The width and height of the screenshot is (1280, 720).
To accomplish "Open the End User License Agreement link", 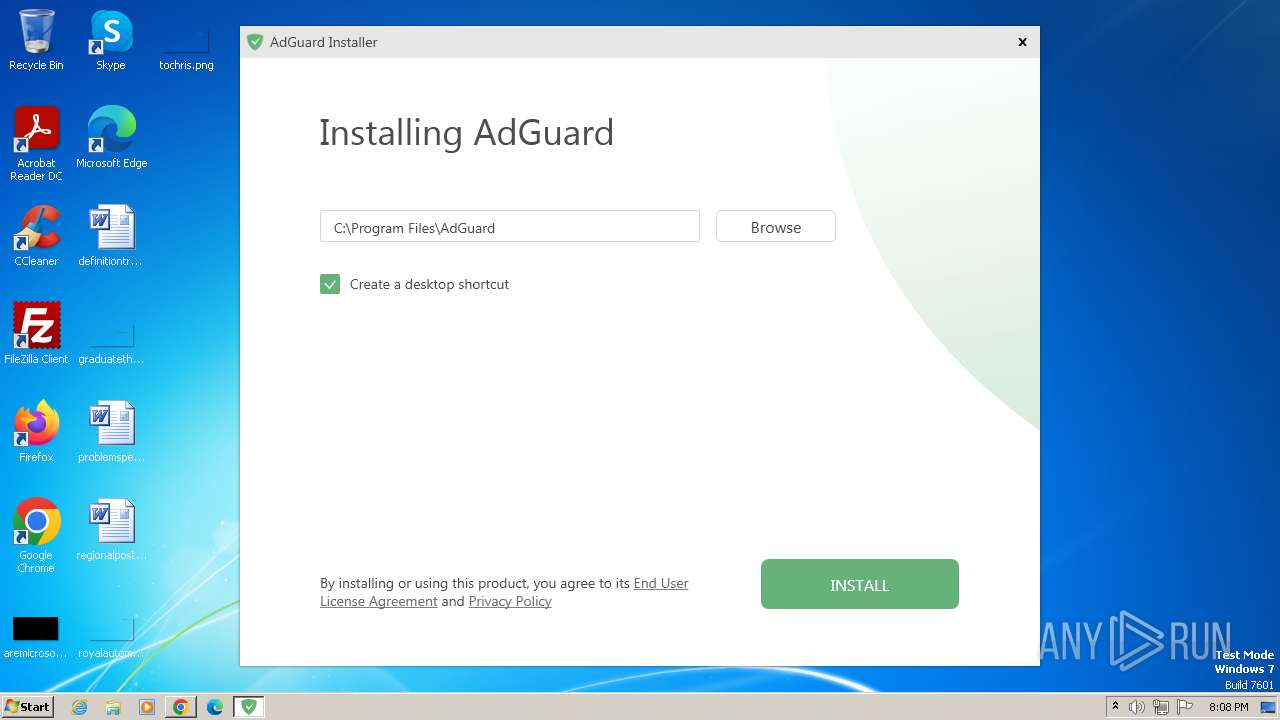I will [x=504, y=592].
